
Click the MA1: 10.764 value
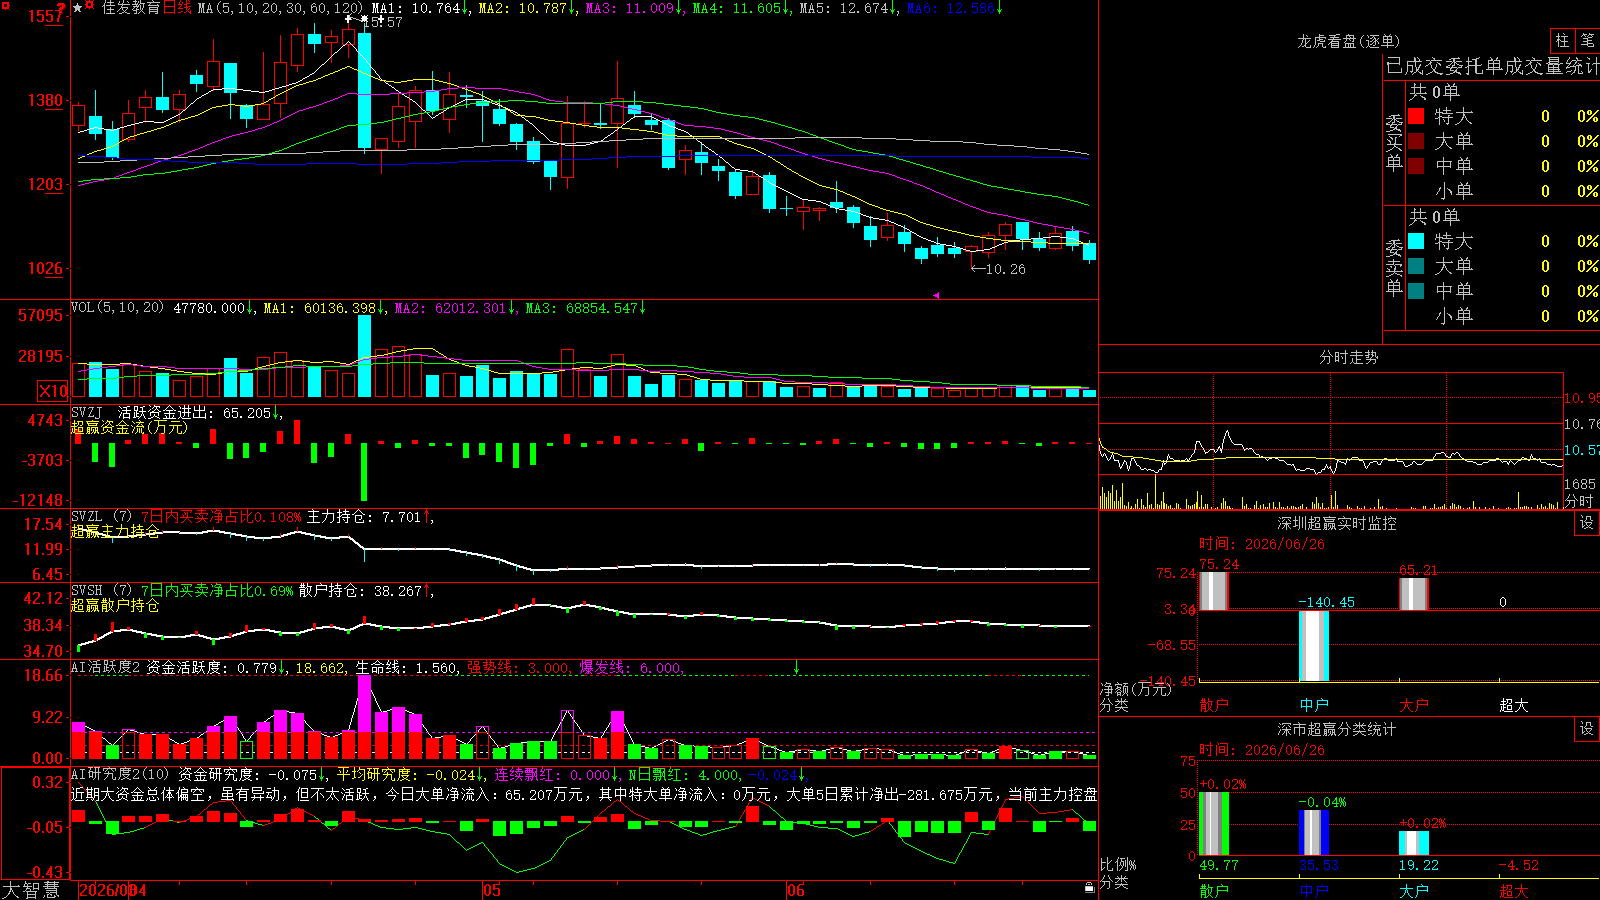coord(418,8)
